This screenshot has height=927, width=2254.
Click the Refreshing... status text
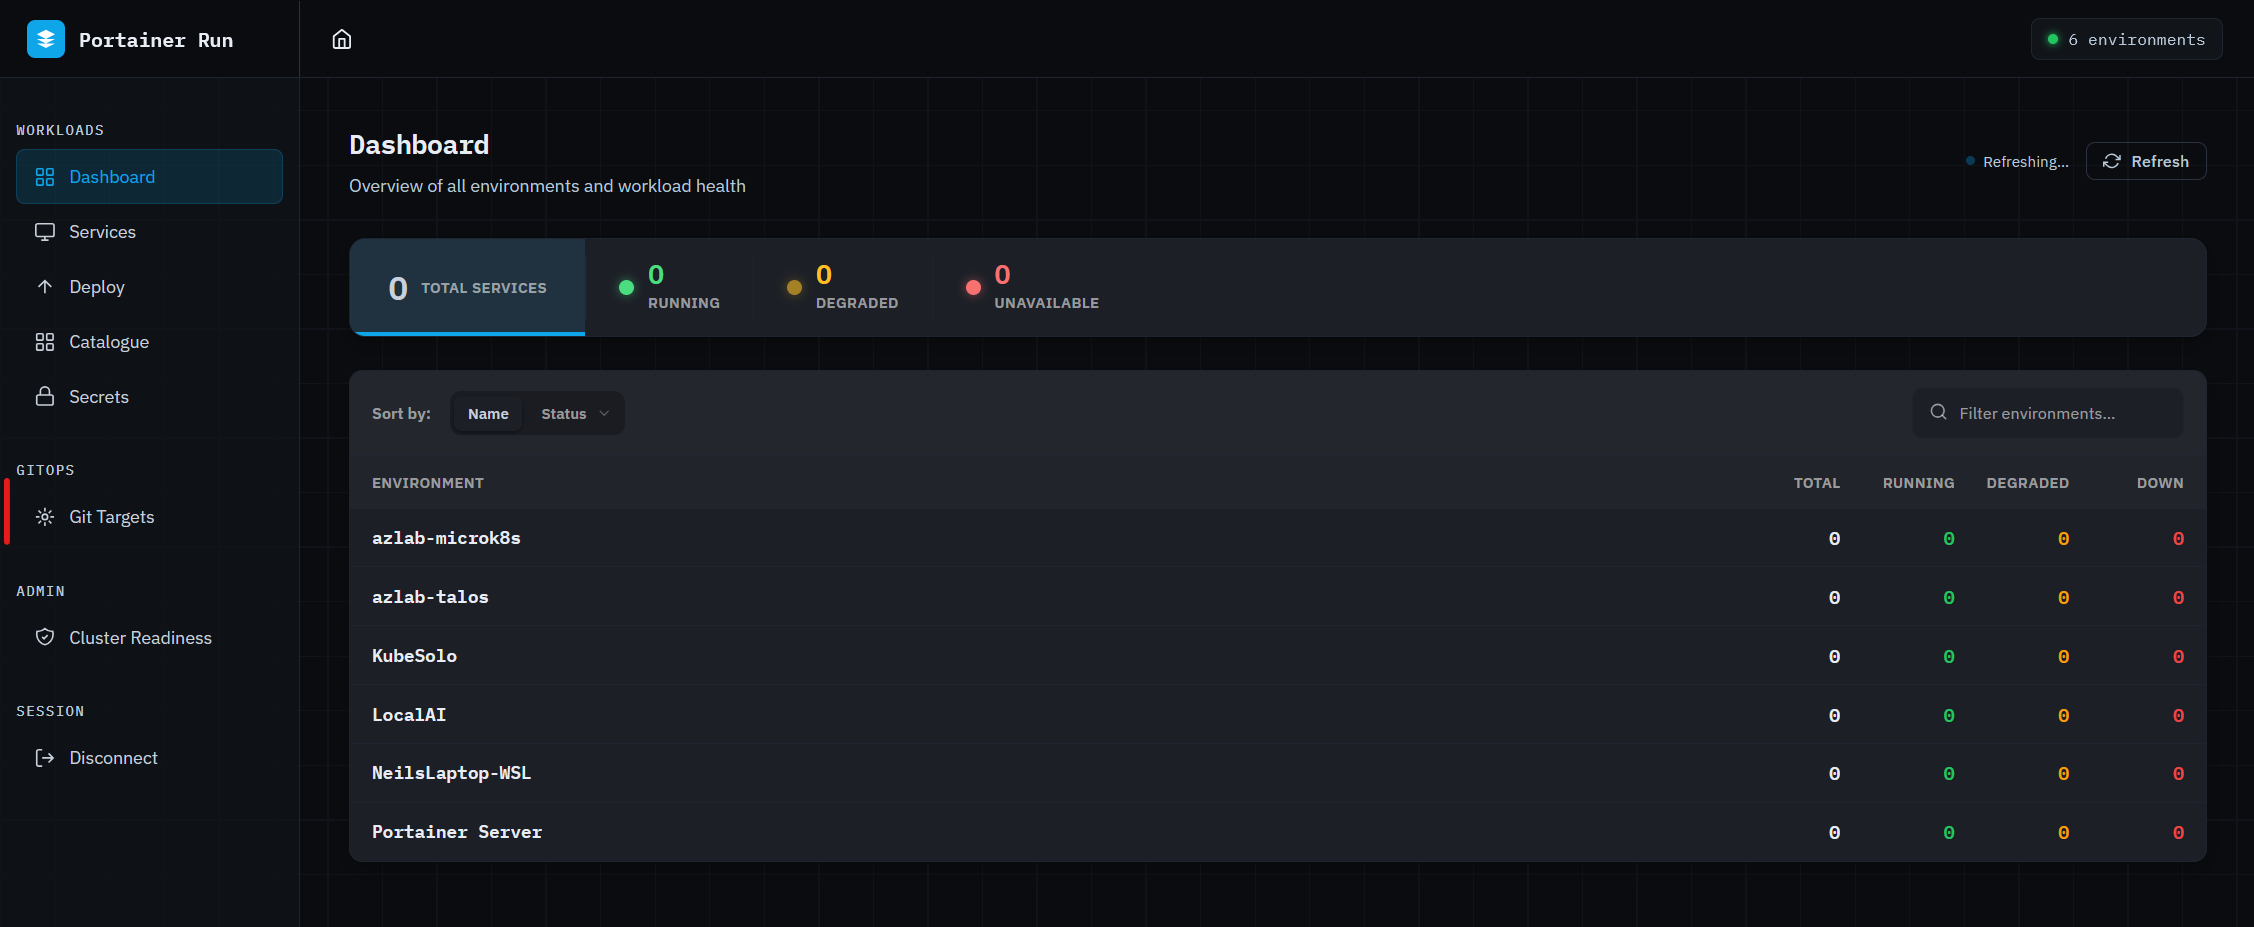coord(2025,162)
